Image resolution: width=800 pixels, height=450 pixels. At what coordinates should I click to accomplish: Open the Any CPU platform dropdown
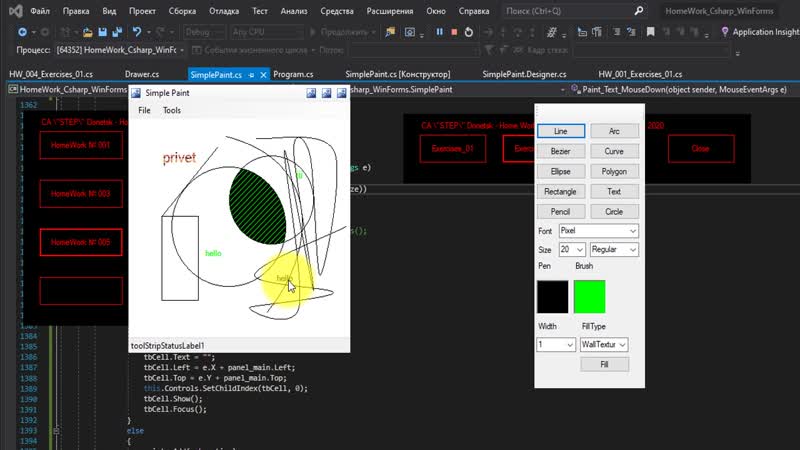point(266,32)
